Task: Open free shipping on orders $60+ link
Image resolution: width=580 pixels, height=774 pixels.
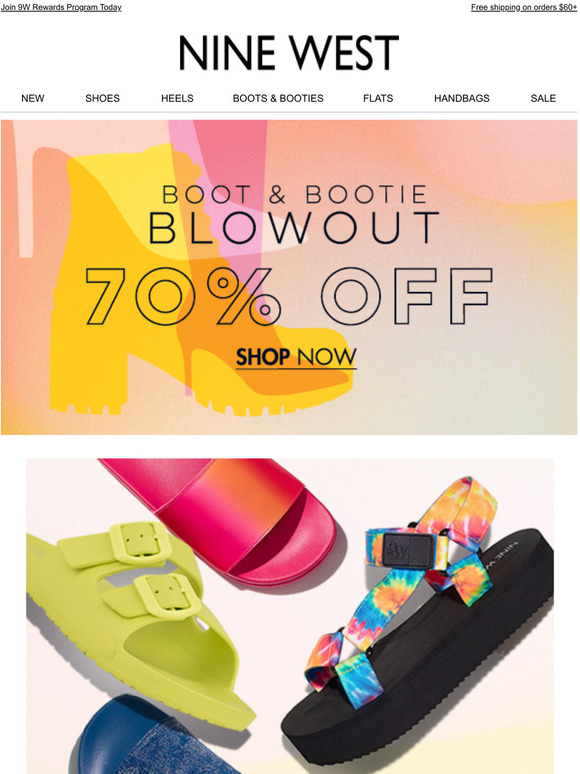Action: (524, 7)
